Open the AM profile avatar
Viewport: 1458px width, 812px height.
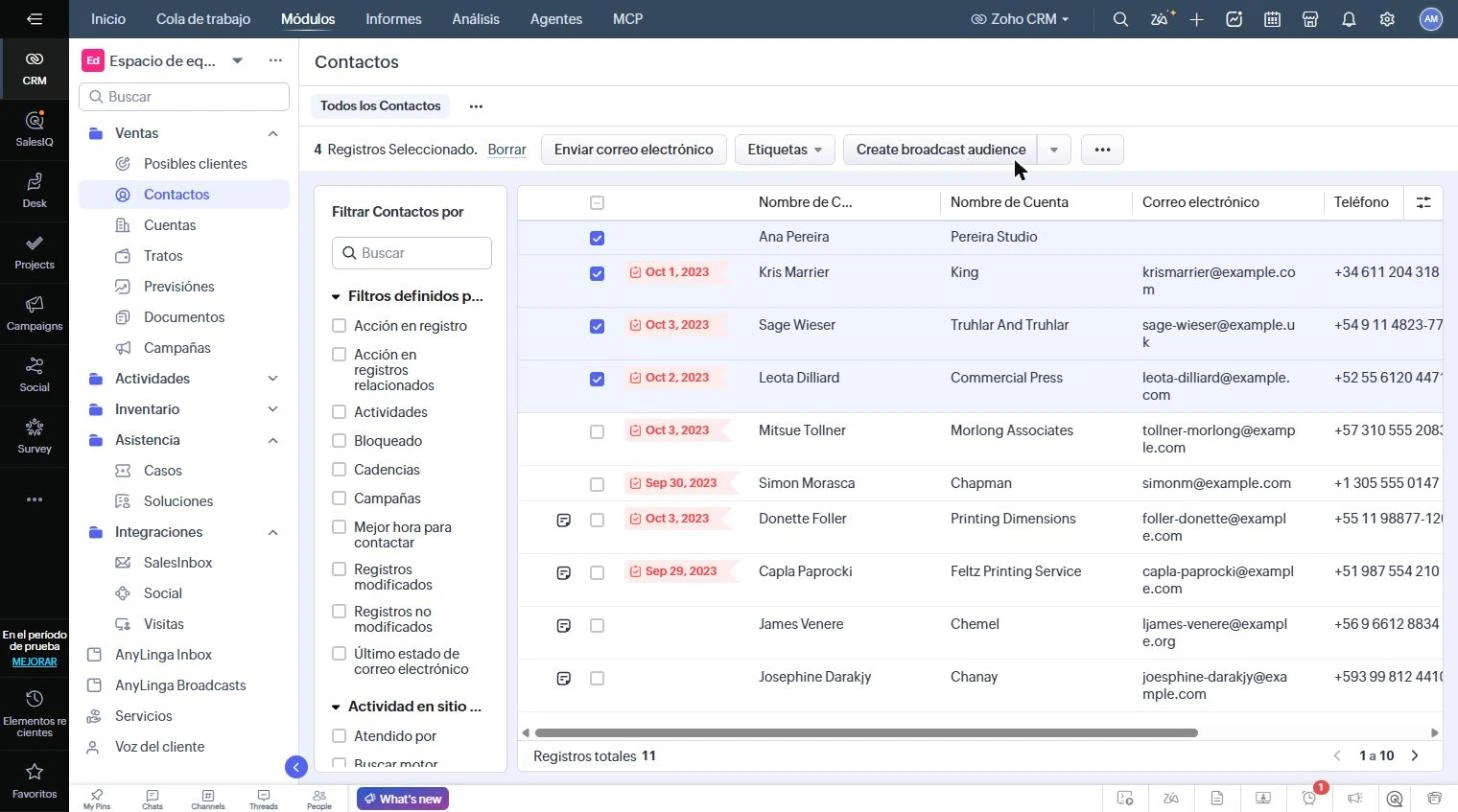tap(1431, 19)
